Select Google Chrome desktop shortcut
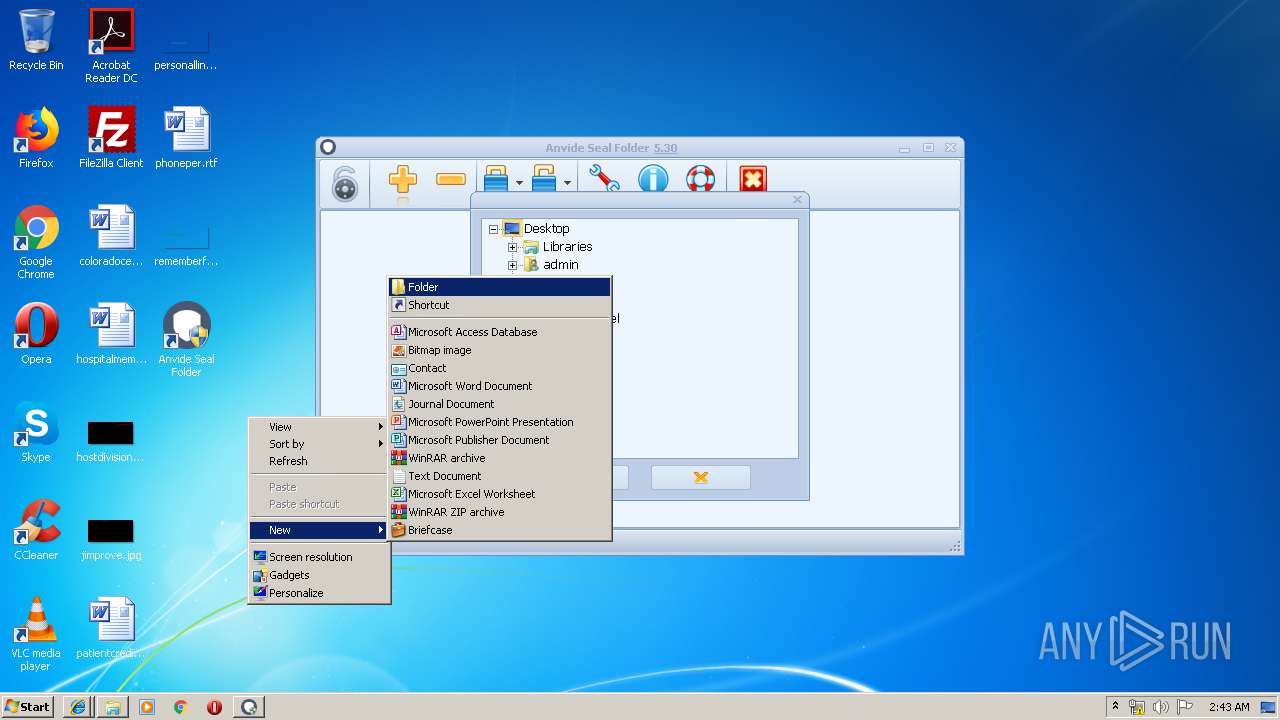 (x=36, y=242)
